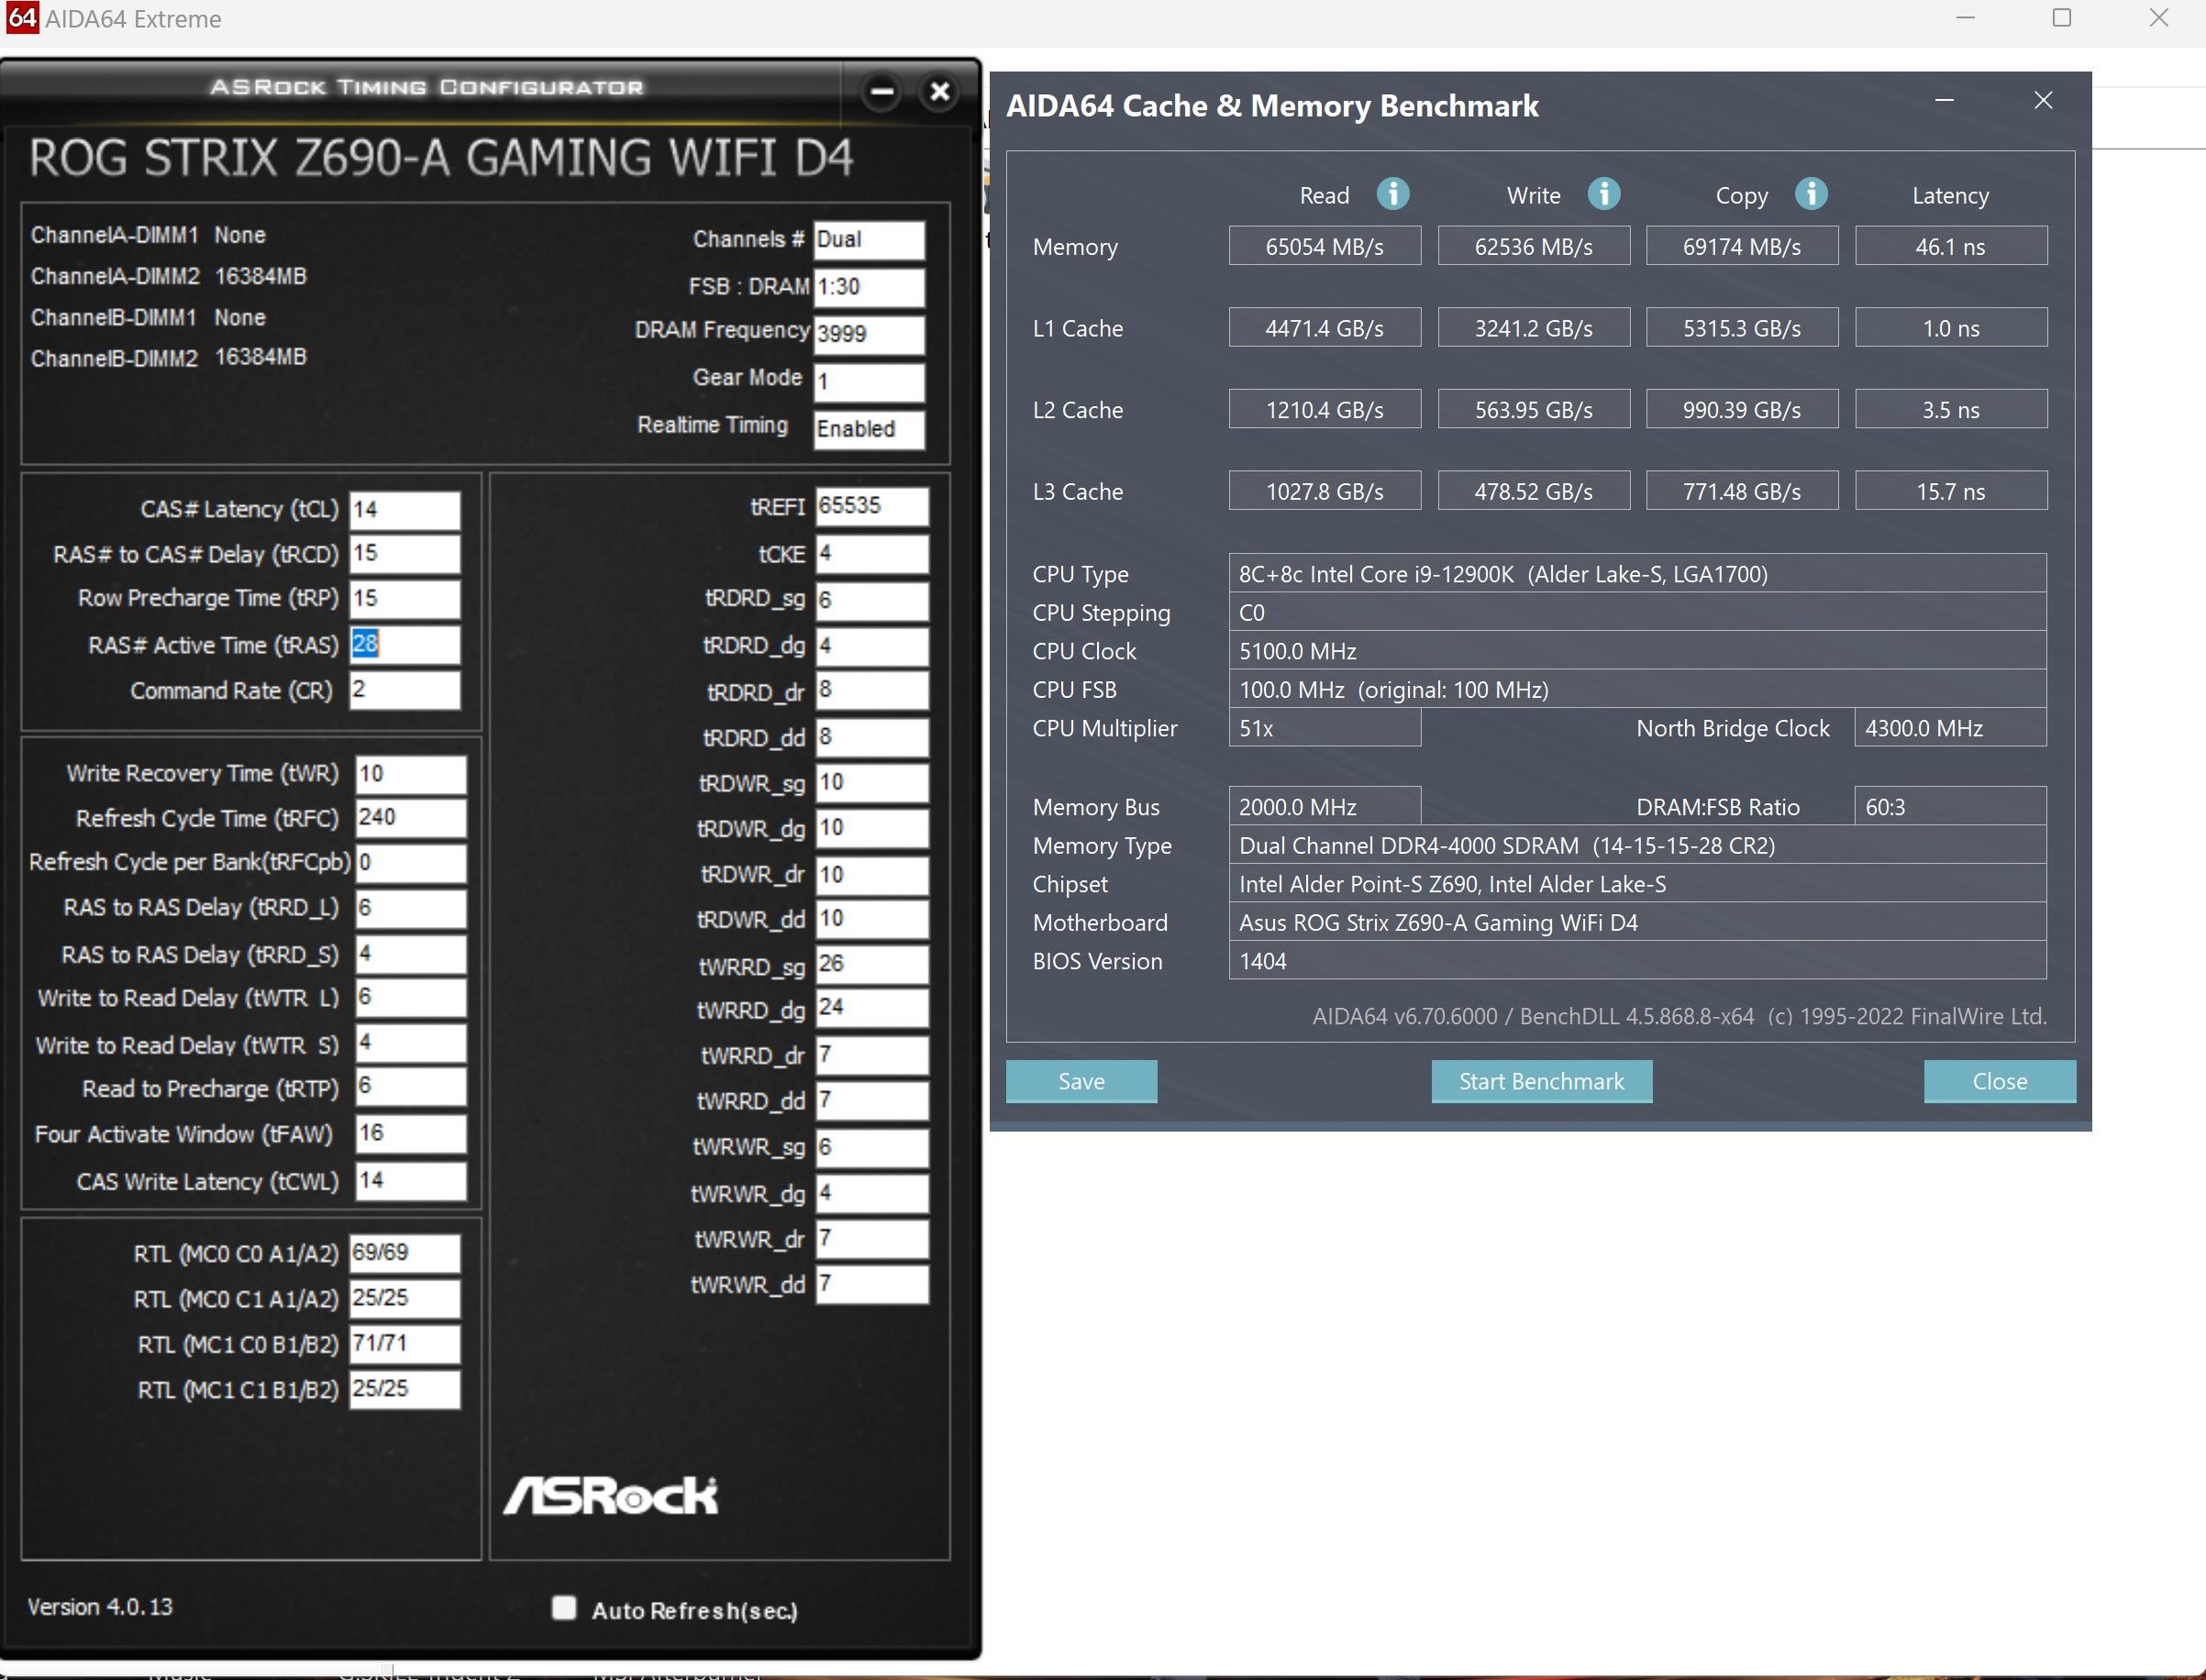Click the tRFCpb field showing 0

click(410, 863)
